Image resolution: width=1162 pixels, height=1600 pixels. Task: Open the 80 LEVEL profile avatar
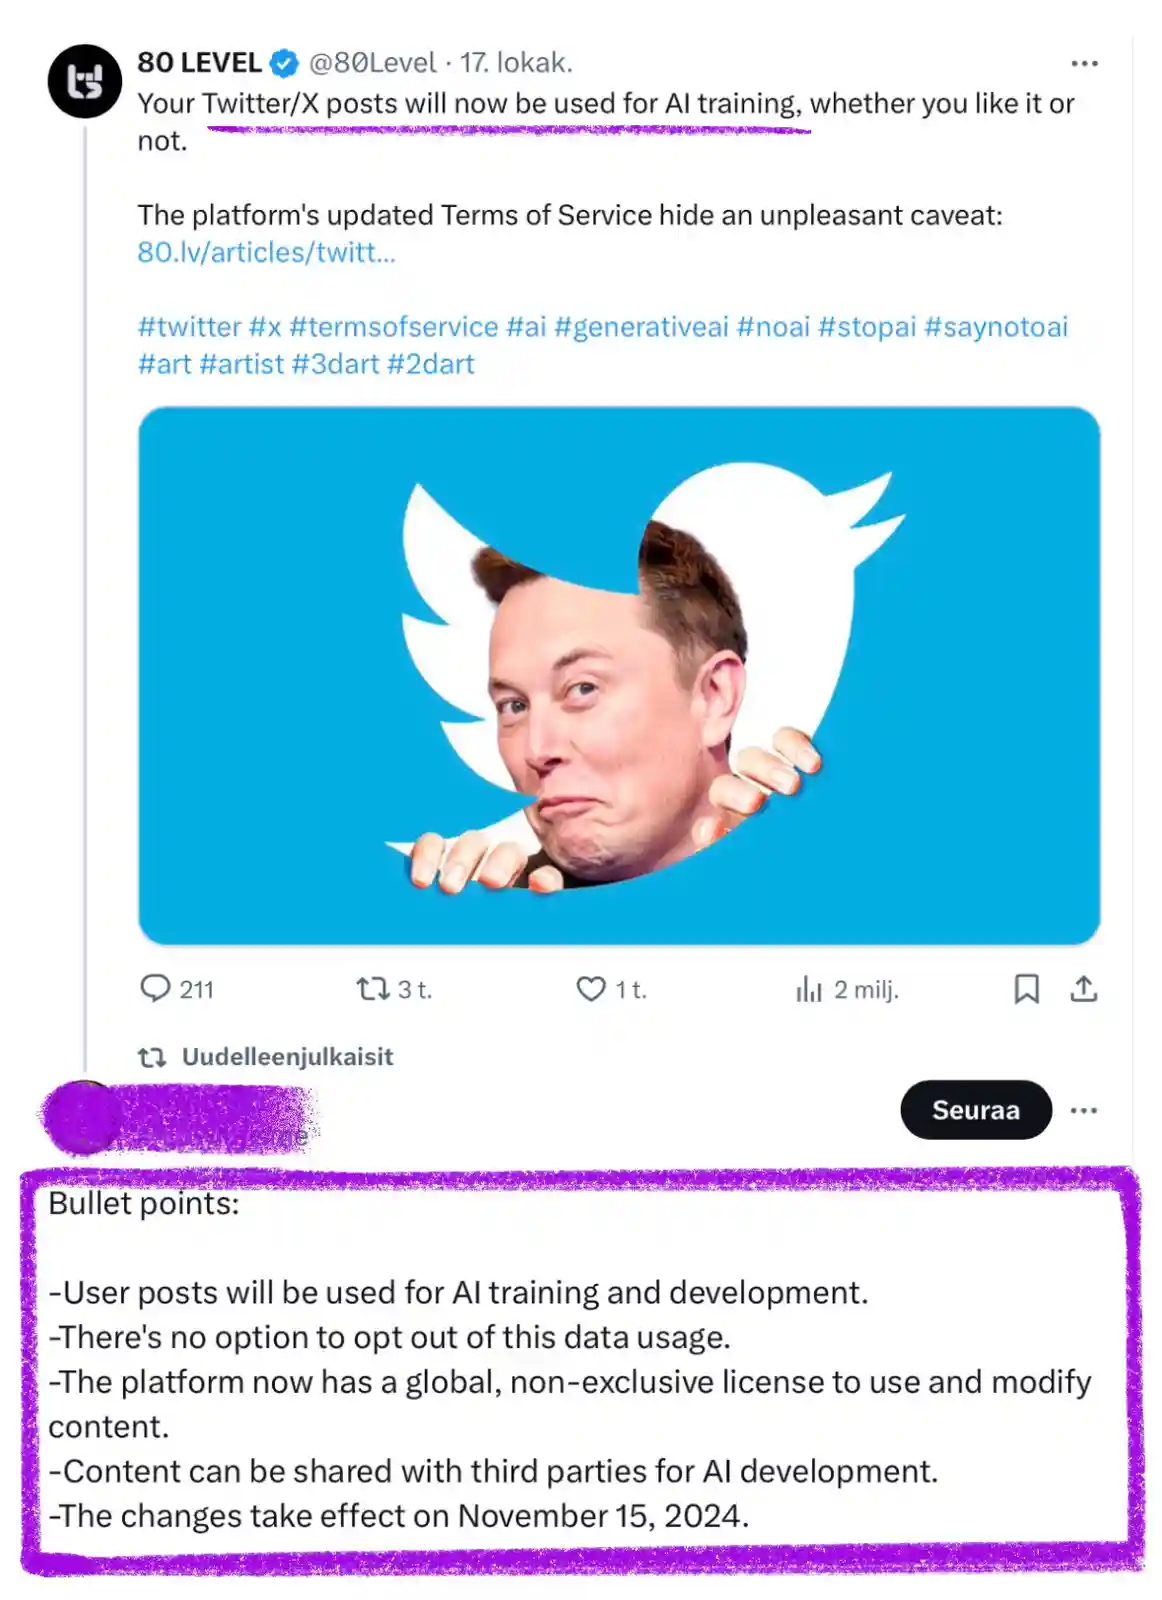point(85,82)
